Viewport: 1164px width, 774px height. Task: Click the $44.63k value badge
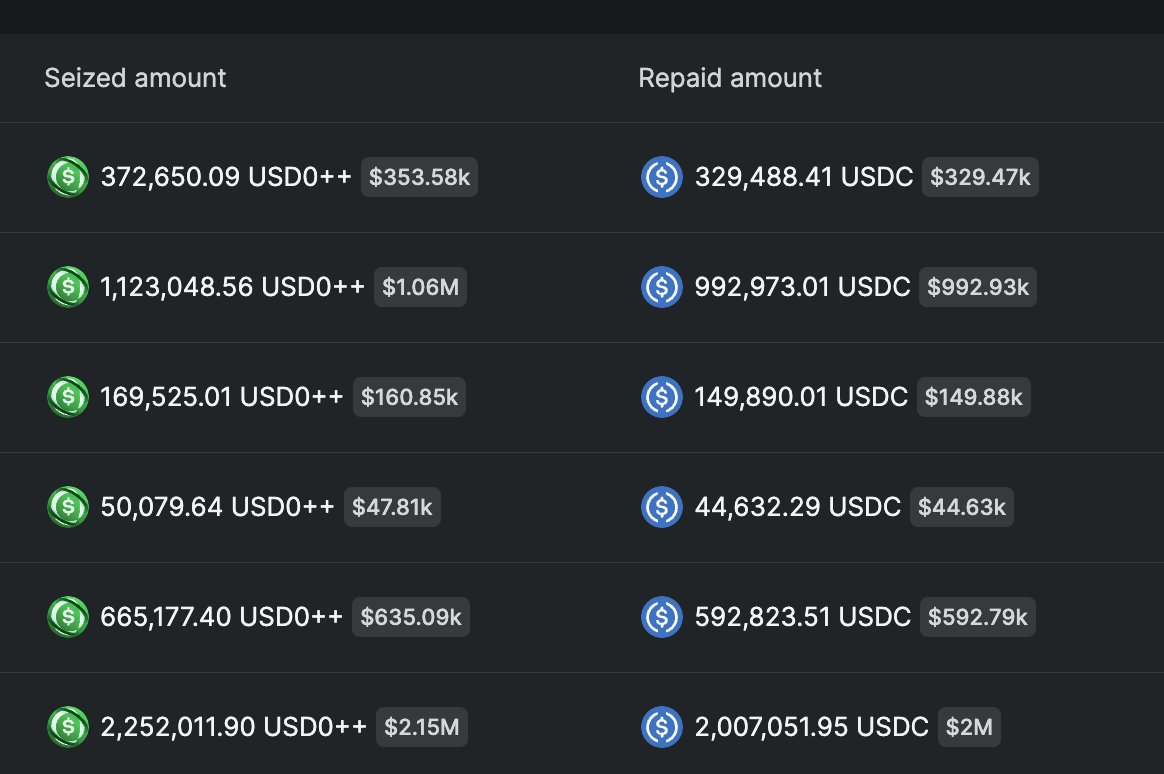pyautogui.click(x=961, y=507)
